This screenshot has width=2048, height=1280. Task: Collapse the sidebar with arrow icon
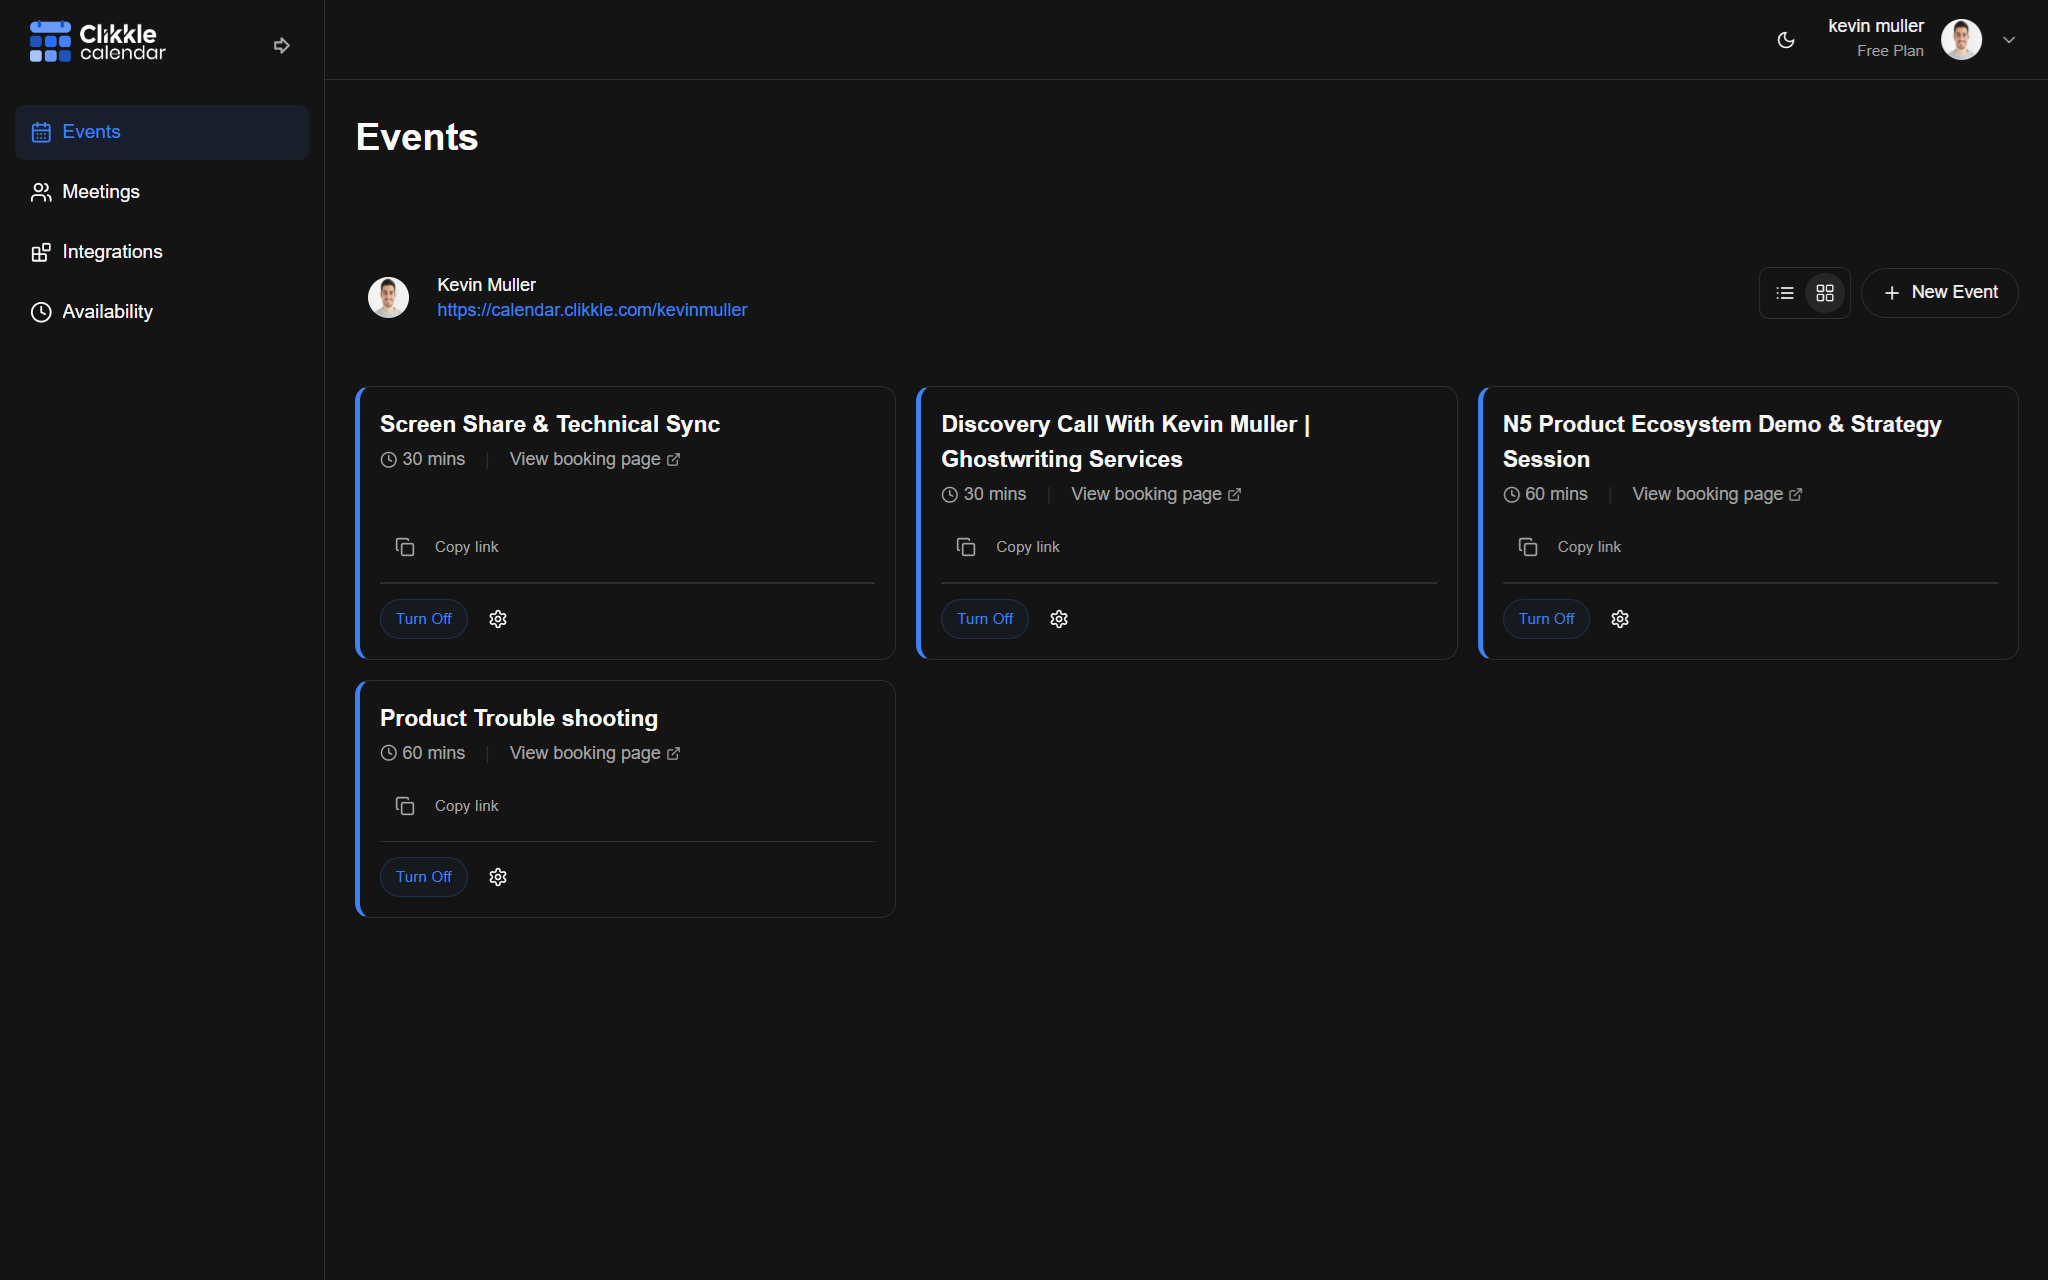pos(282,45)
